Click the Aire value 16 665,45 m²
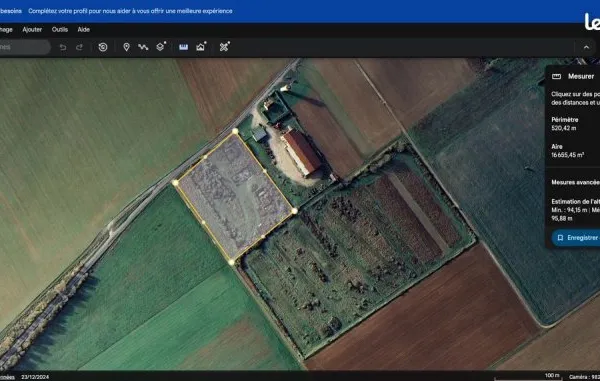600x381 pixels. tap(567, 155)
